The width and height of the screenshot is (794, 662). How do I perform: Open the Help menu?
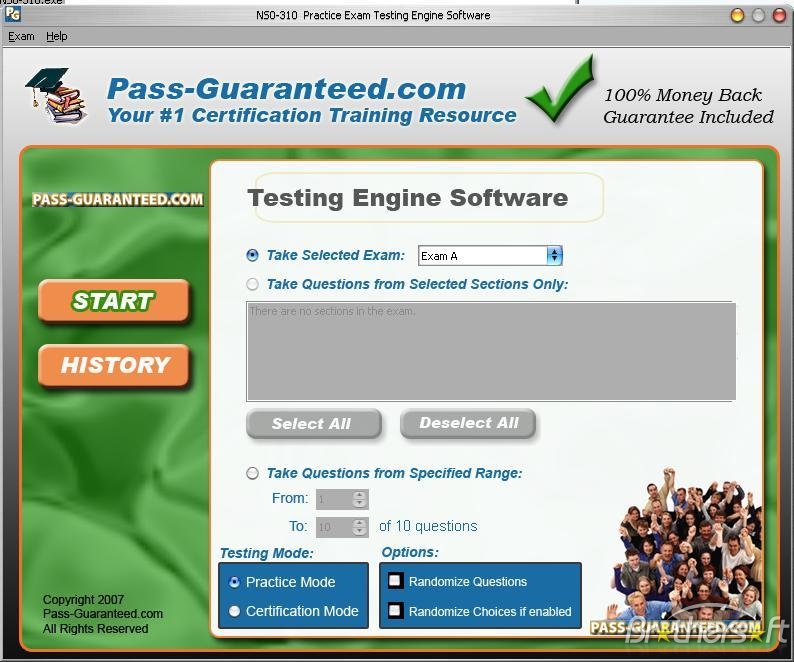pyautogui.click(x=57, y=36)
